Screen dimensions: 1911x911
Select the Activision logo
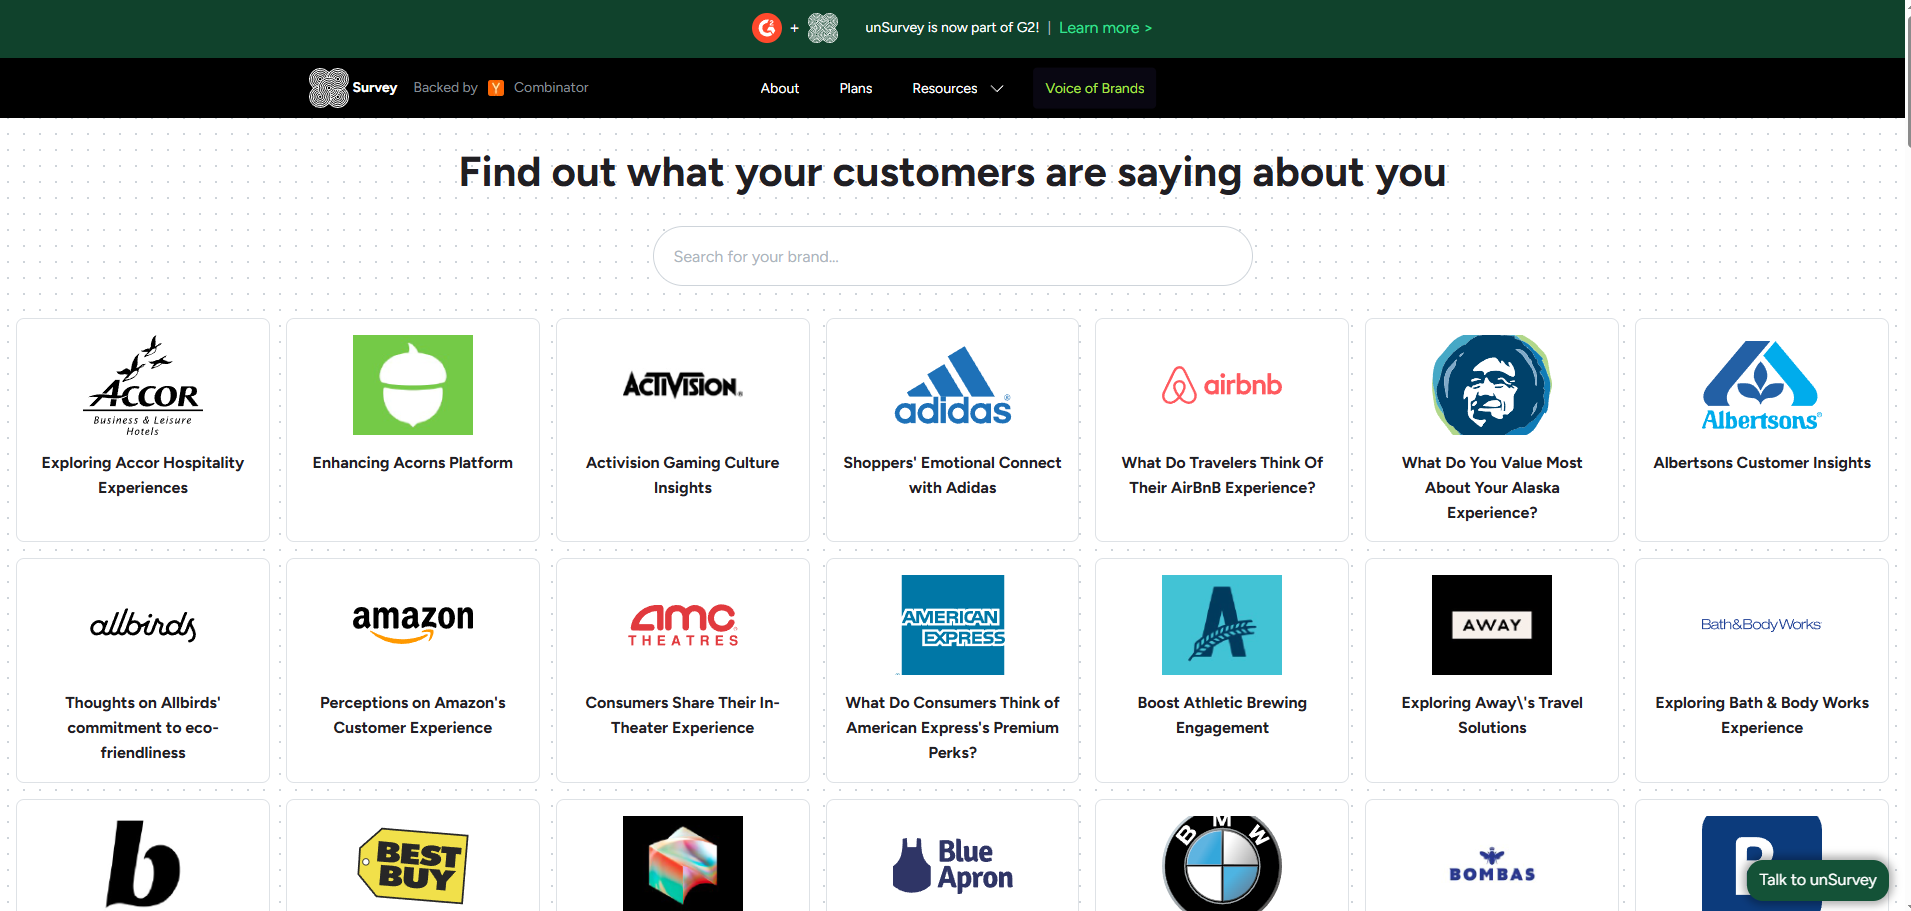click(x=683, y=385)
